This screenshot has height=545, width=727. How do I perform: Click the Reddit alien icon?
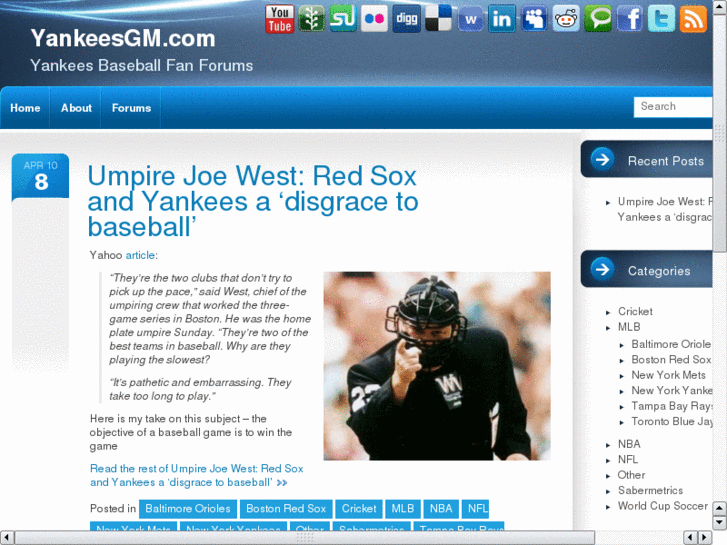(x=566, y=19)
